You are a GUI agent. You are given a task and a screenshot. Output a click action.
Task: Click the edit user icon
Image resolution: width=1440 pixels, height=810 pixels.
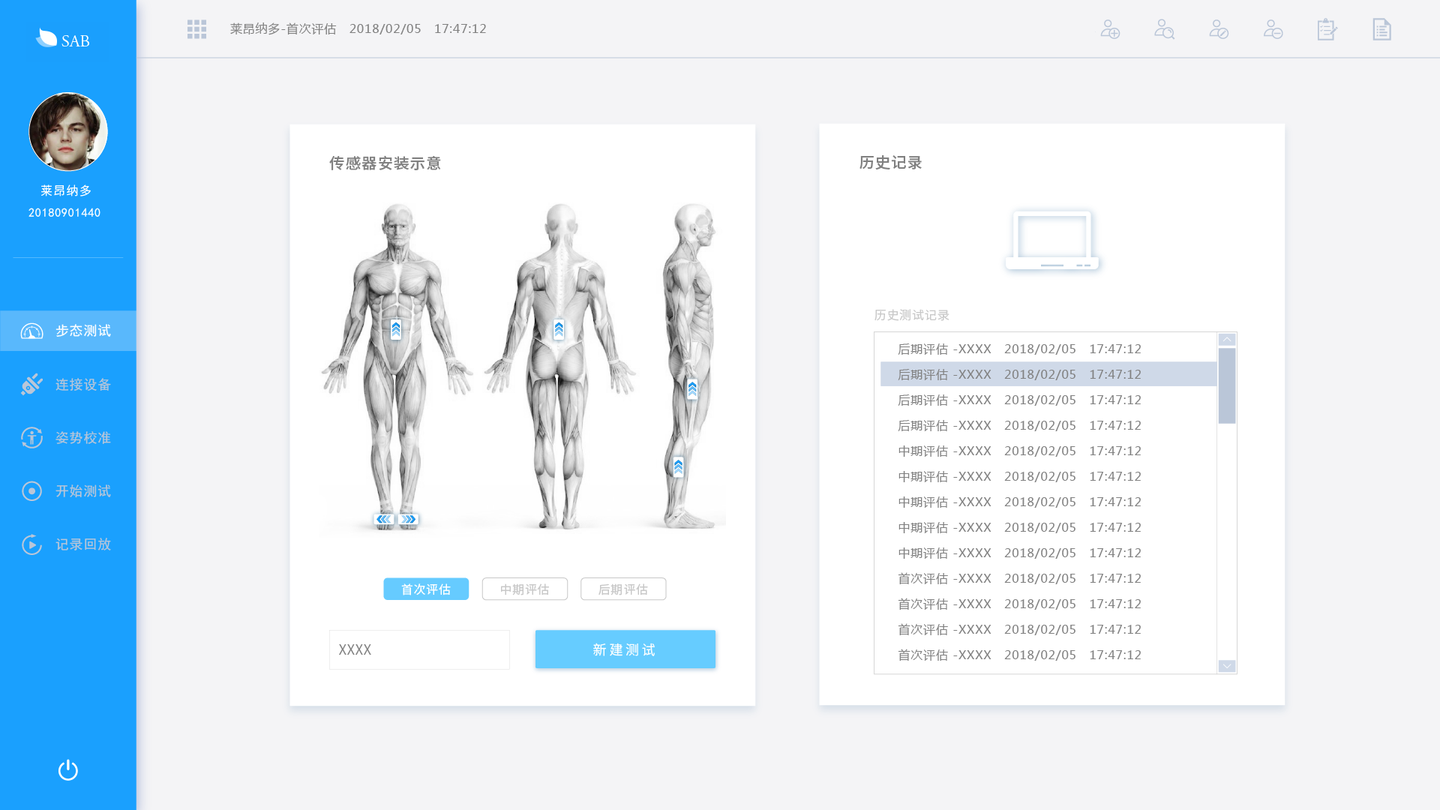(1218, 29)
